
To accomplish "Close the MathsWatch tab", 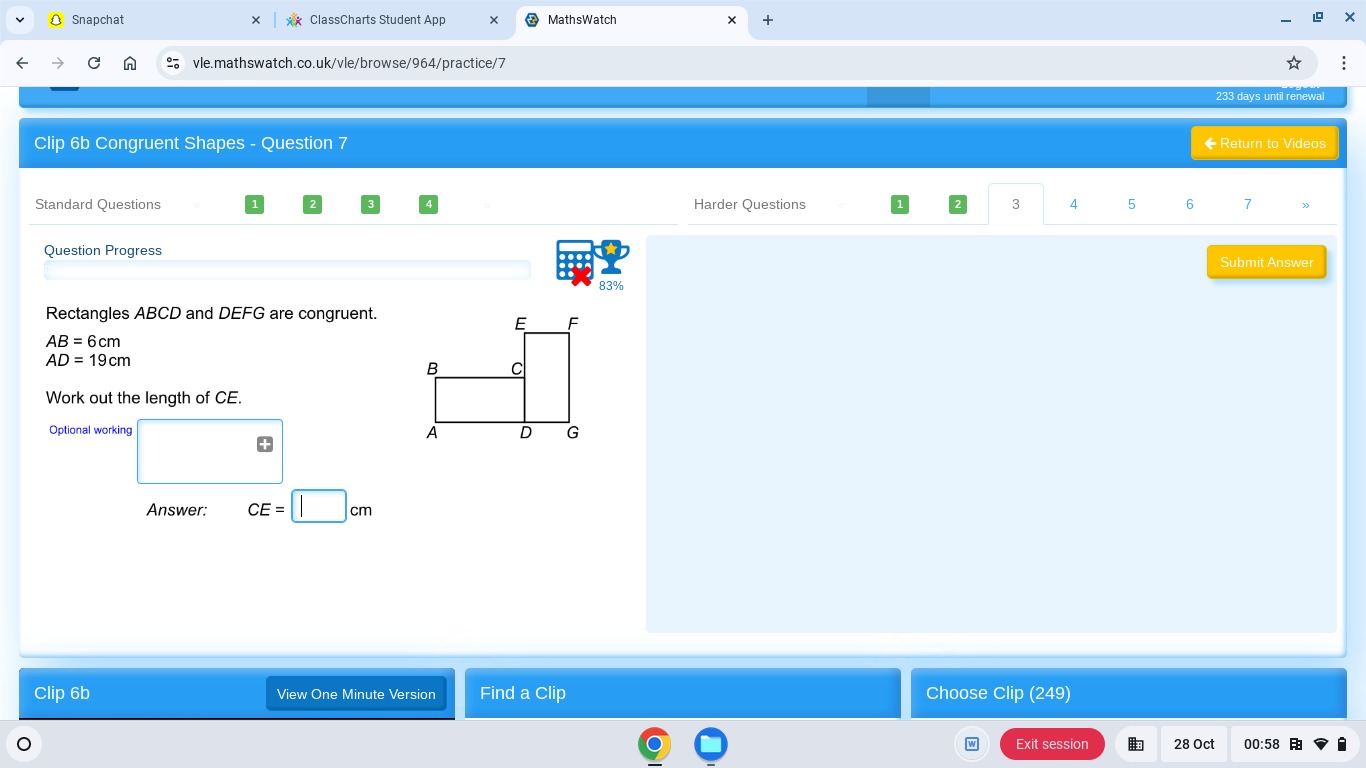I will pyautogui.click(x=732, y=20).
